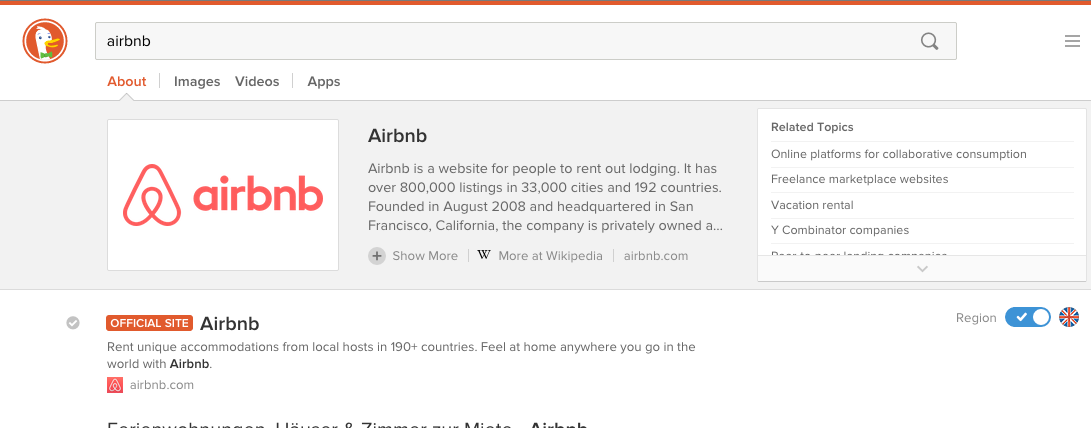This screenshot has height=428, width=1091.
Task: Click the Wikipedia W icon
Action: [x=484, y=256]
